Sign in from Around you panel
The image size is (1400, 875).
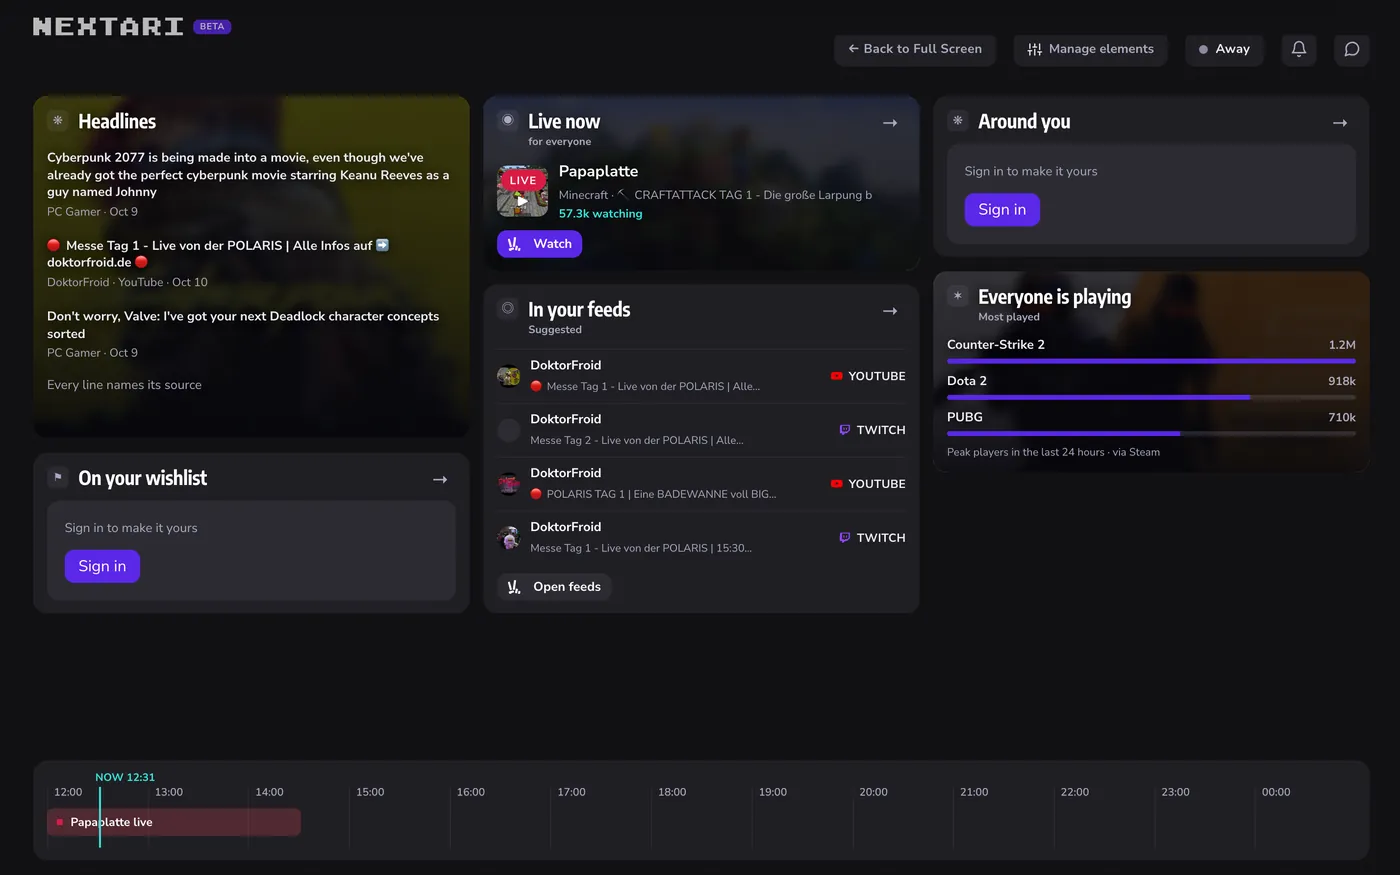point(1002,209)
